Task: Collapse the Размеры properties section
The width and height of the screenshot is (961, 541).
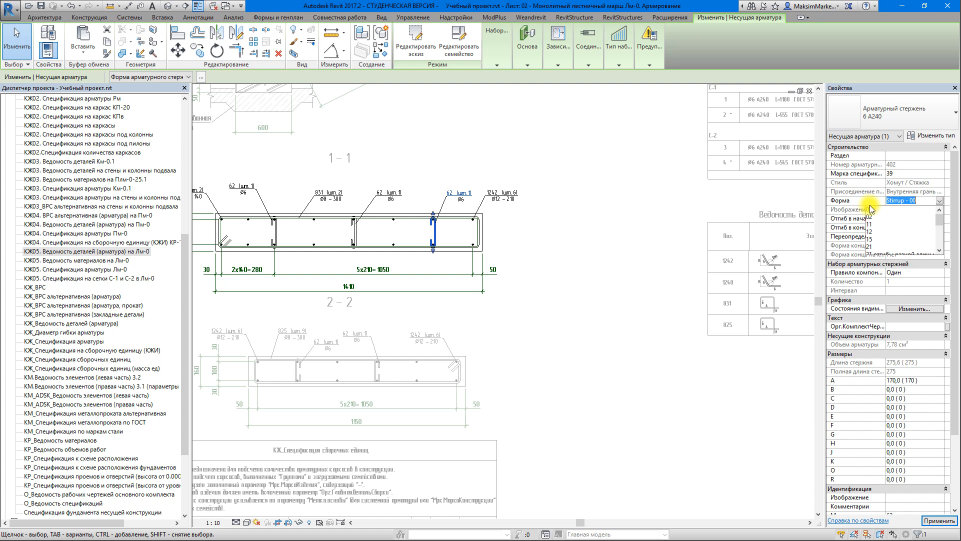Action: click(946, 354)
